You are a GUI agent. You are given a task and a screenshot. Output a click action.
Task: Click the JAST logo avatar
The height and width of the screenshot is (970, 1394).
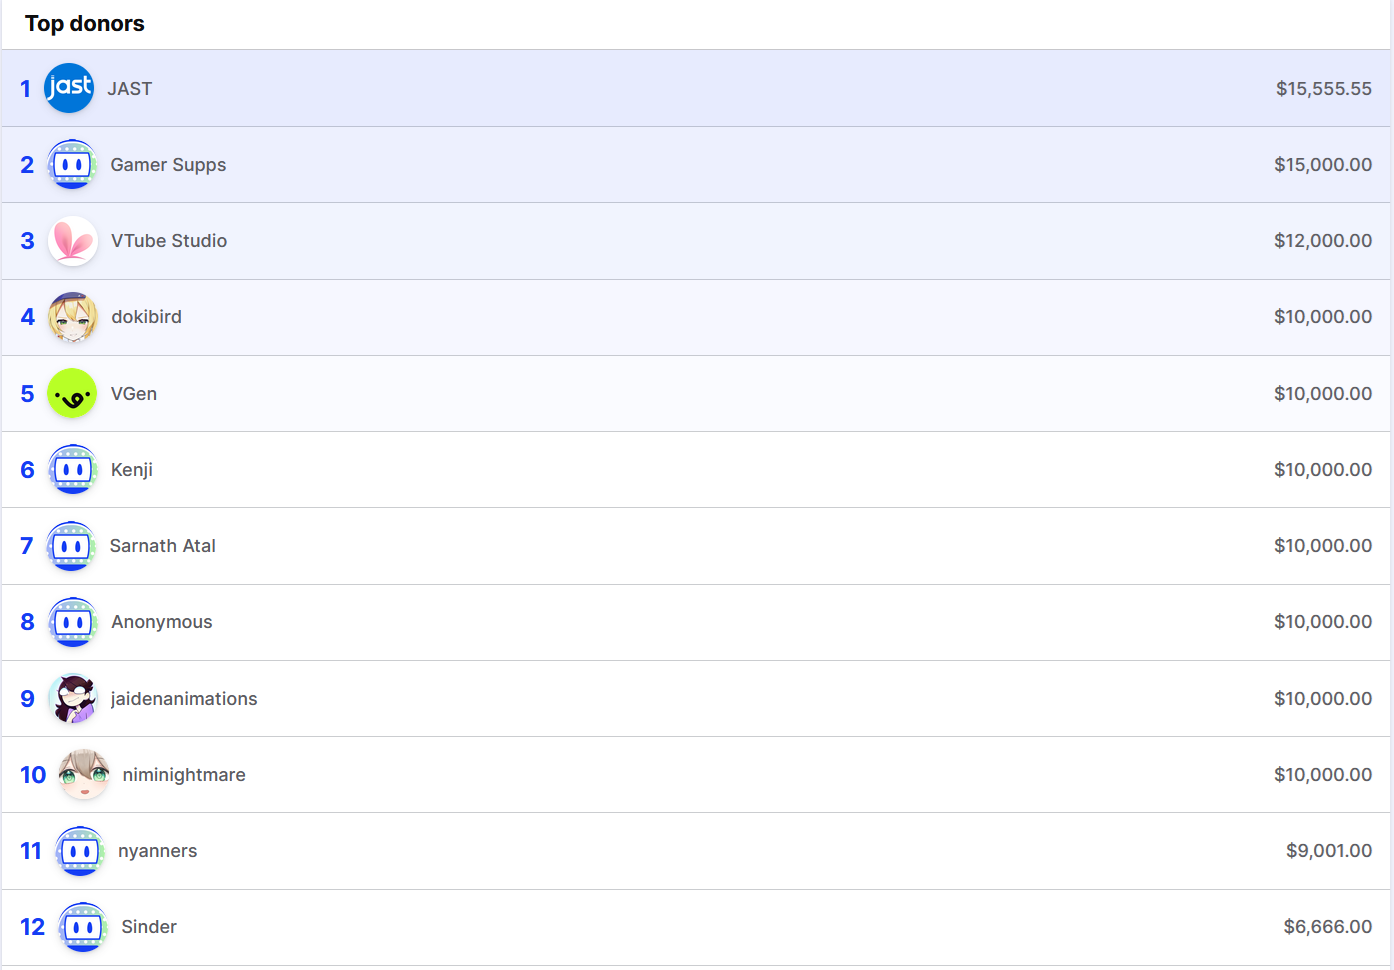[x=69, y=88]
